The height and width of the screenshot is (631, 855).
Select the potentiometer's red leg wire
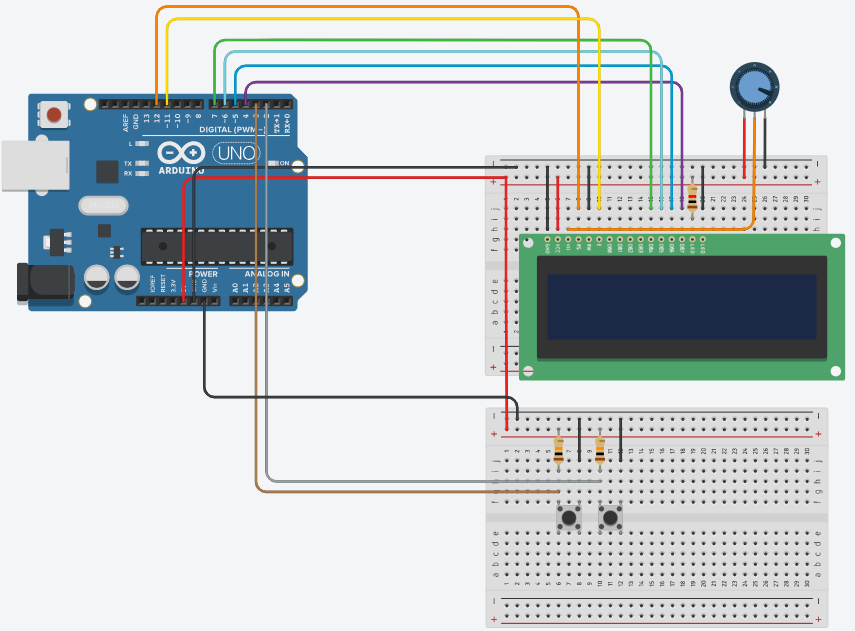point(745,146)
